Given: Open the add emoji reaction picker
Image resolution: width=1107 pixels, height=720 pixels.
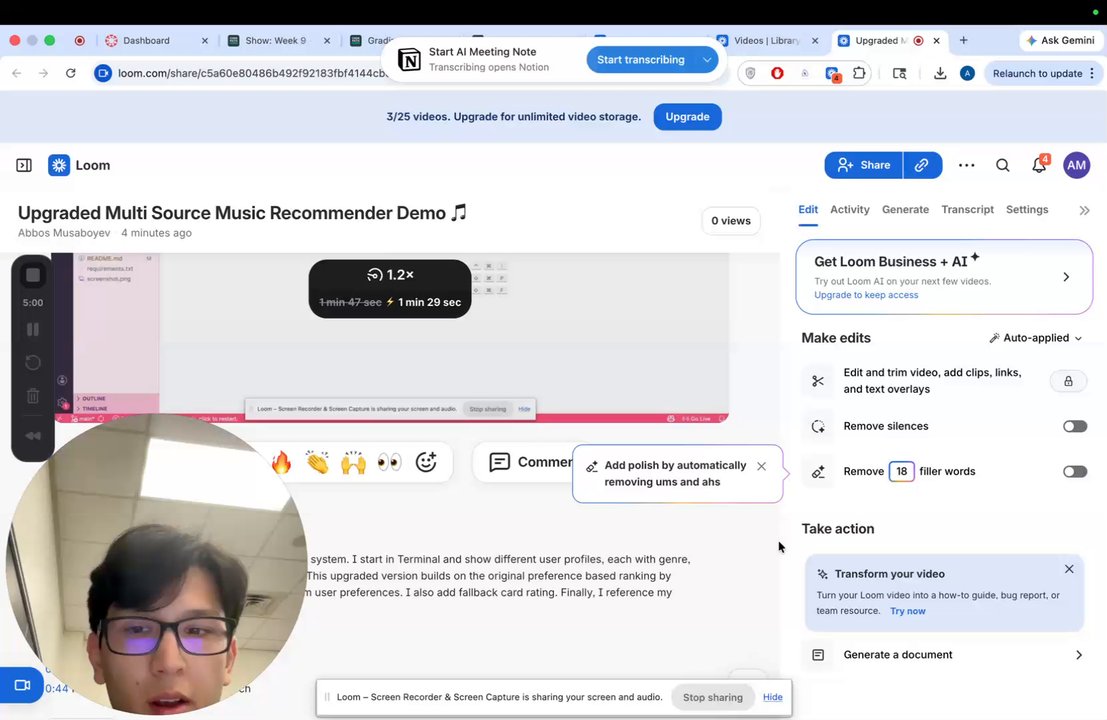Looking at the screenshot, I should (x=426, y=462).
